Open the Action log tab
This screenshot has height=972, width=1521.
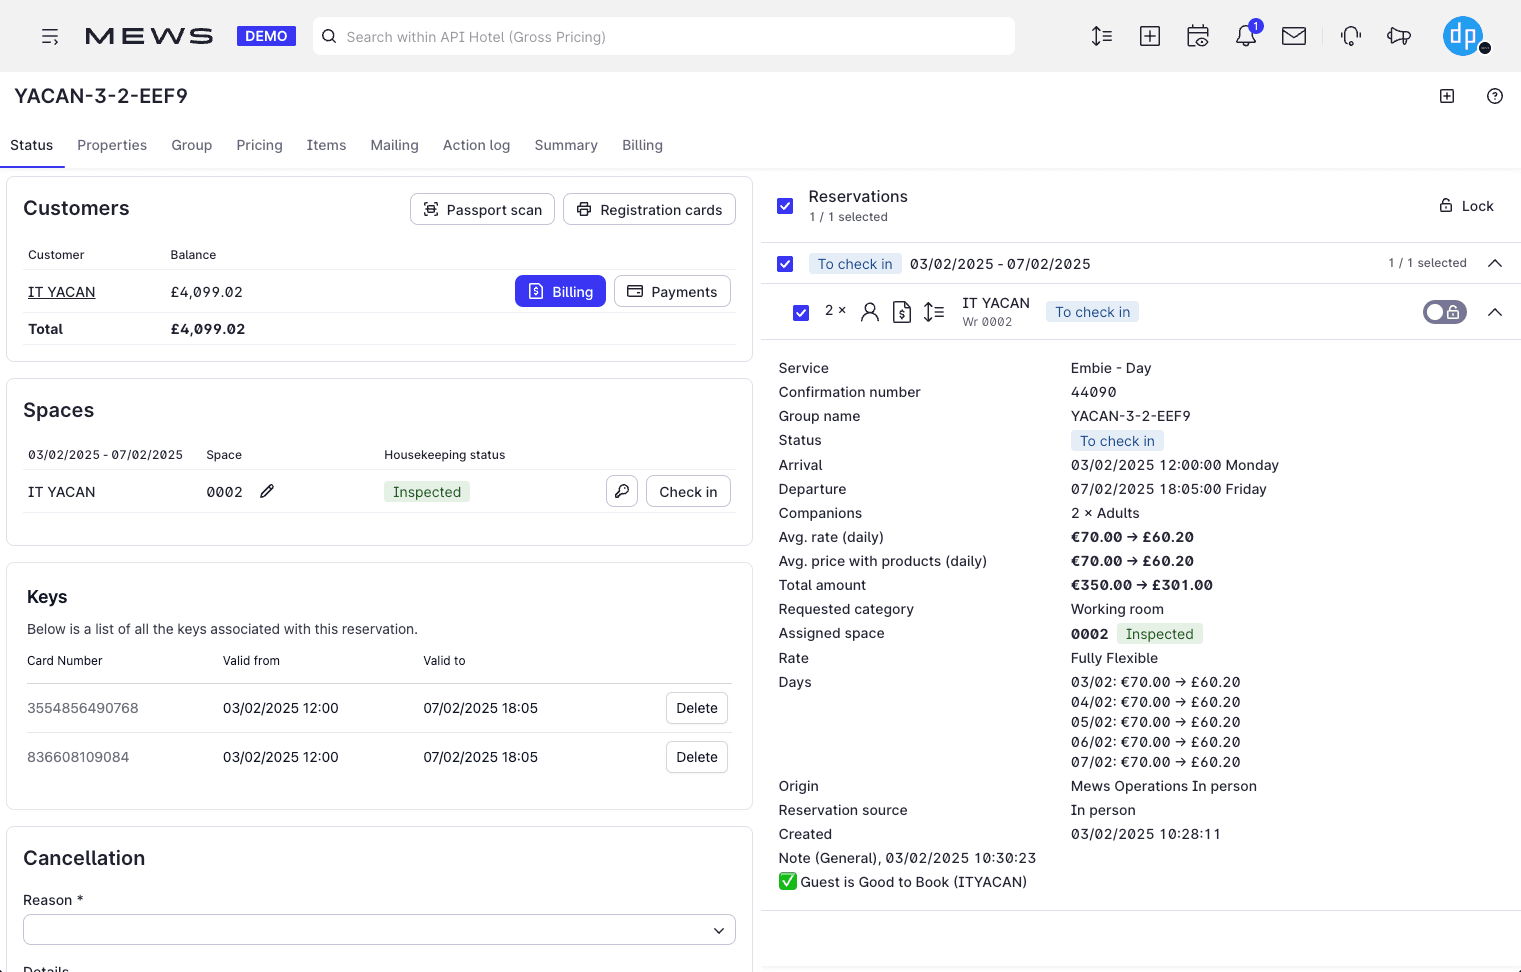pyautogui.click(x=476, y=145)
